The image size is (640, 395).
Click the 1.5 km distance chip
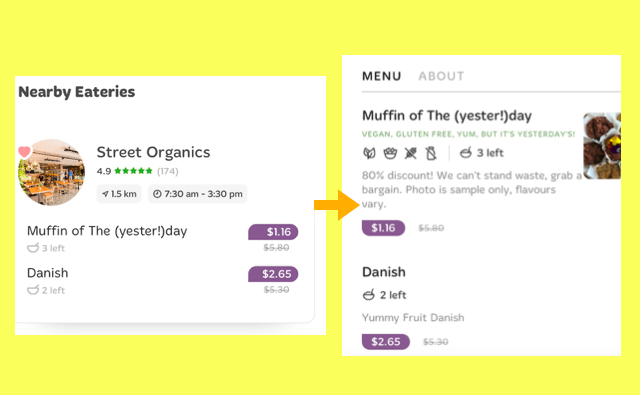pos(119,194)
